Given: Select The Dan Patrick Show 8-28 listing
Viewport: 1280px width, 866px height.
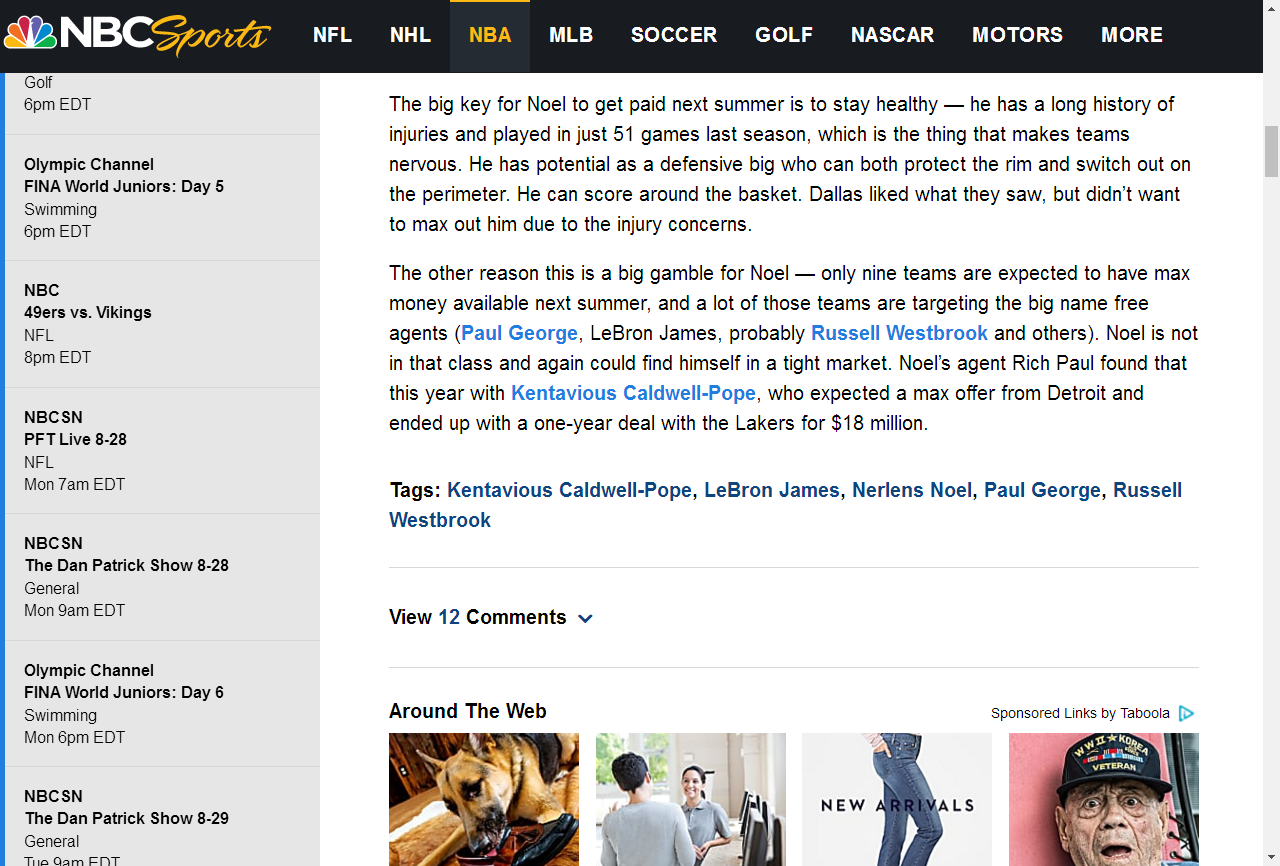Looking at the screenshot, I should 162,577.
